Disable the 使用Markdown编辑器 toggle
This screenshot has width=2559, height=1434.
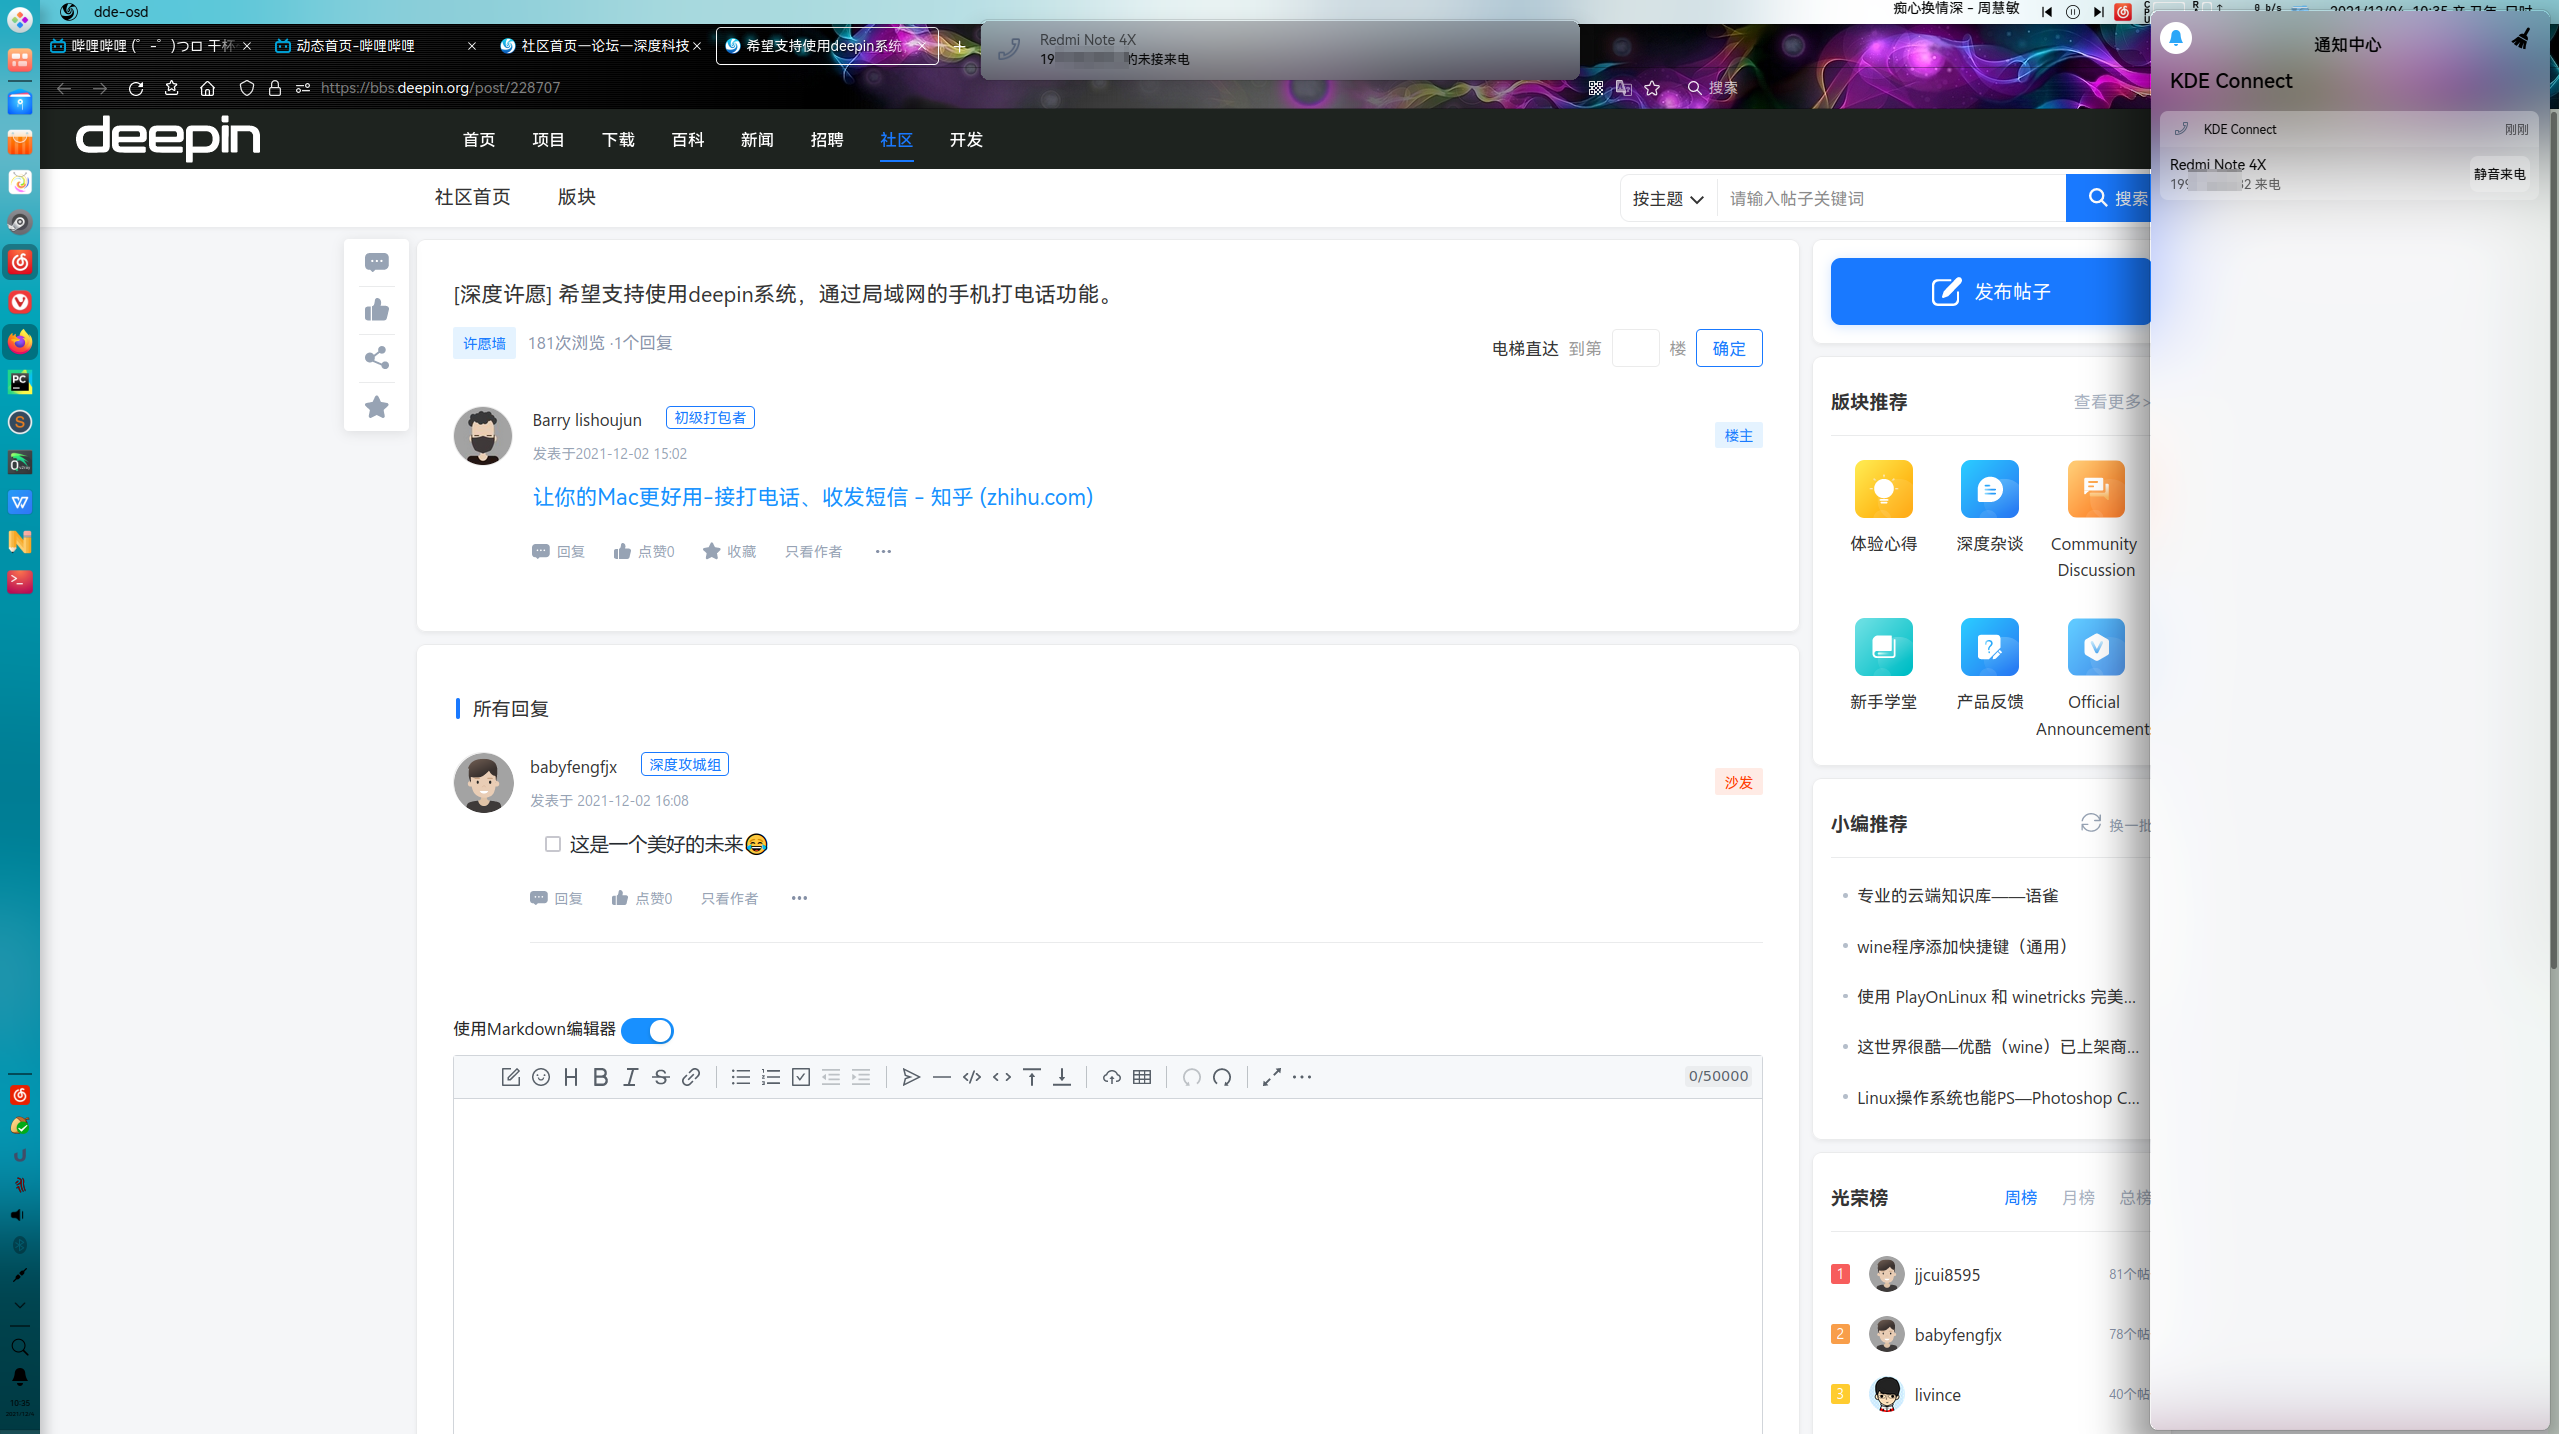647,1029
